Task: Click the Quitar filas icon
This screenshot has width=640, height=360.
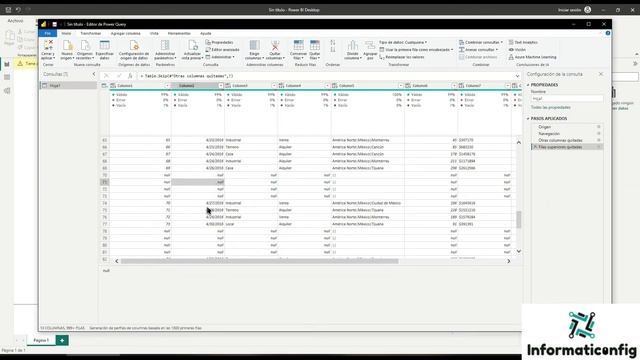Action: 315,45
